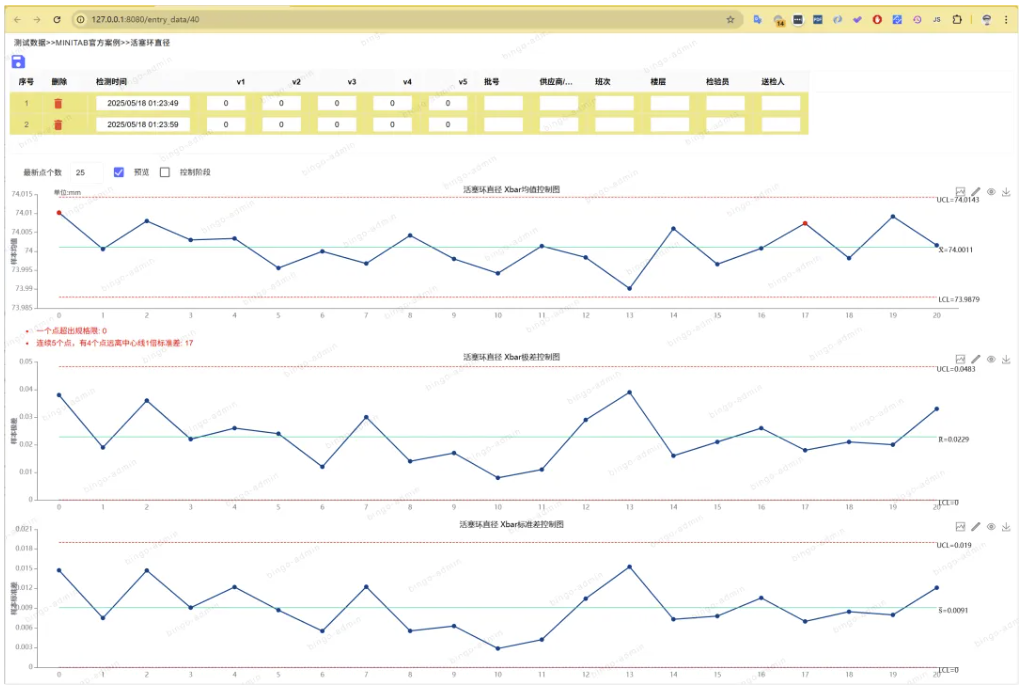Download the Xbar range control chart
Screen dimensions: 1034x692
pyautogui.click(x=1006, y=359)
